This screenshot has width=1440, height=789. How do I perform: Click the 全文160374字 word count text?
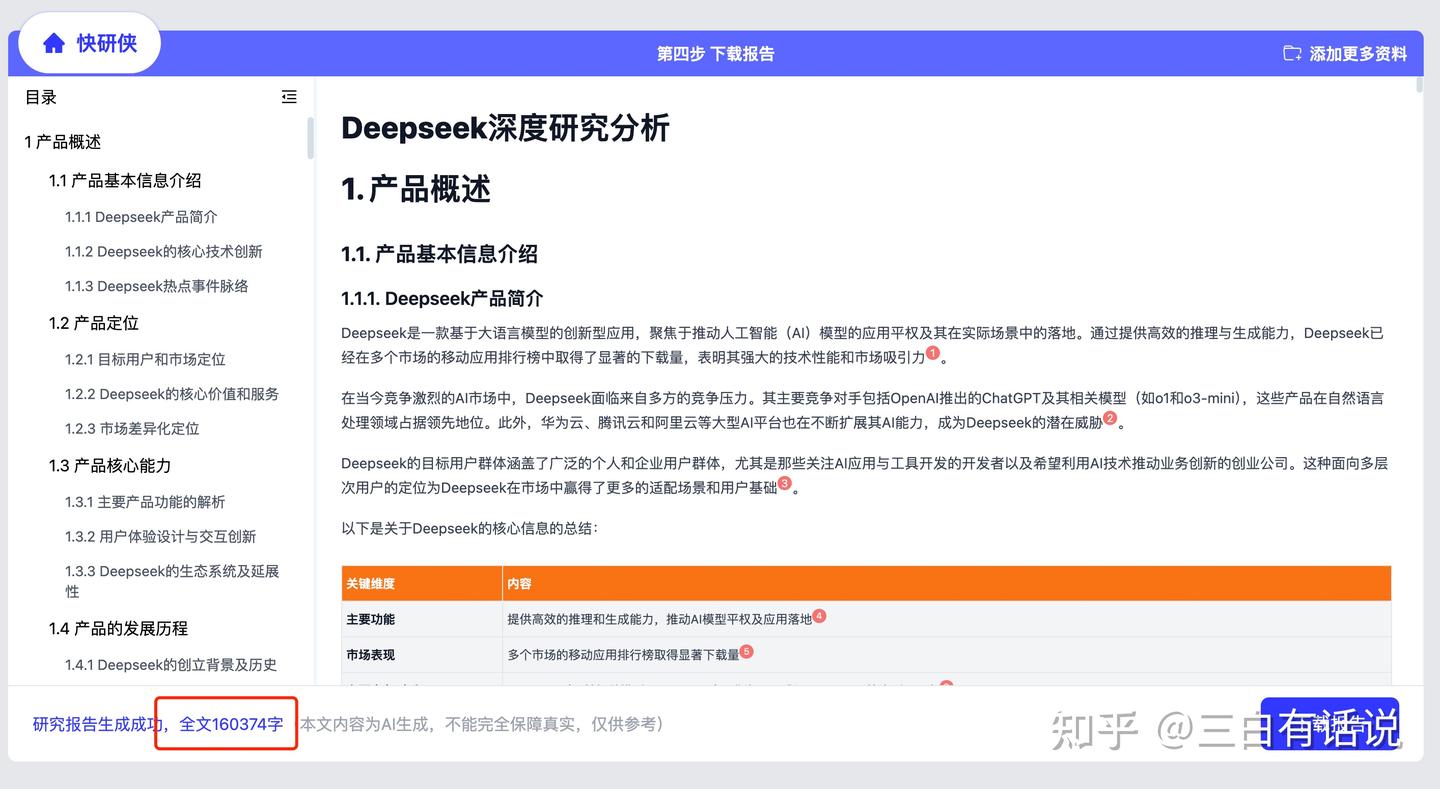tap(231, 724)
